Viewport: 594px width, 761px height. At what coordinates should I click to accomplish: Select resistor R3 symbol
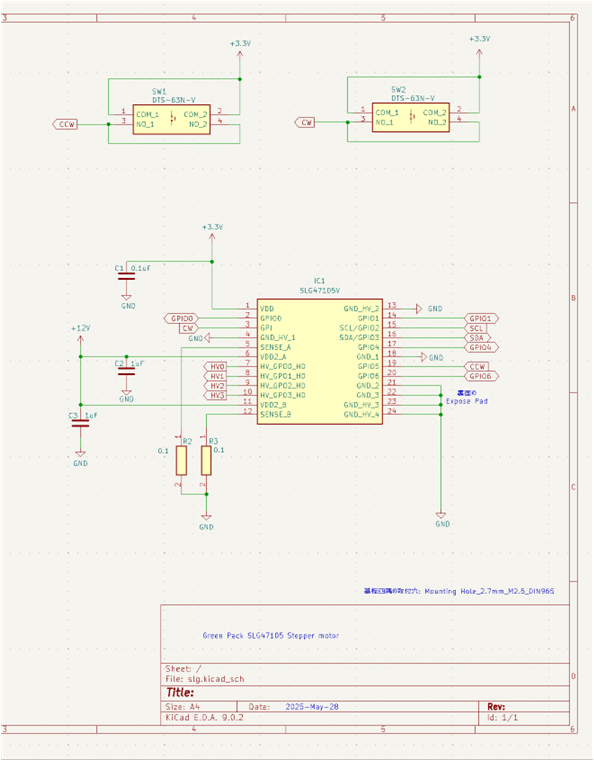[206, 461]
